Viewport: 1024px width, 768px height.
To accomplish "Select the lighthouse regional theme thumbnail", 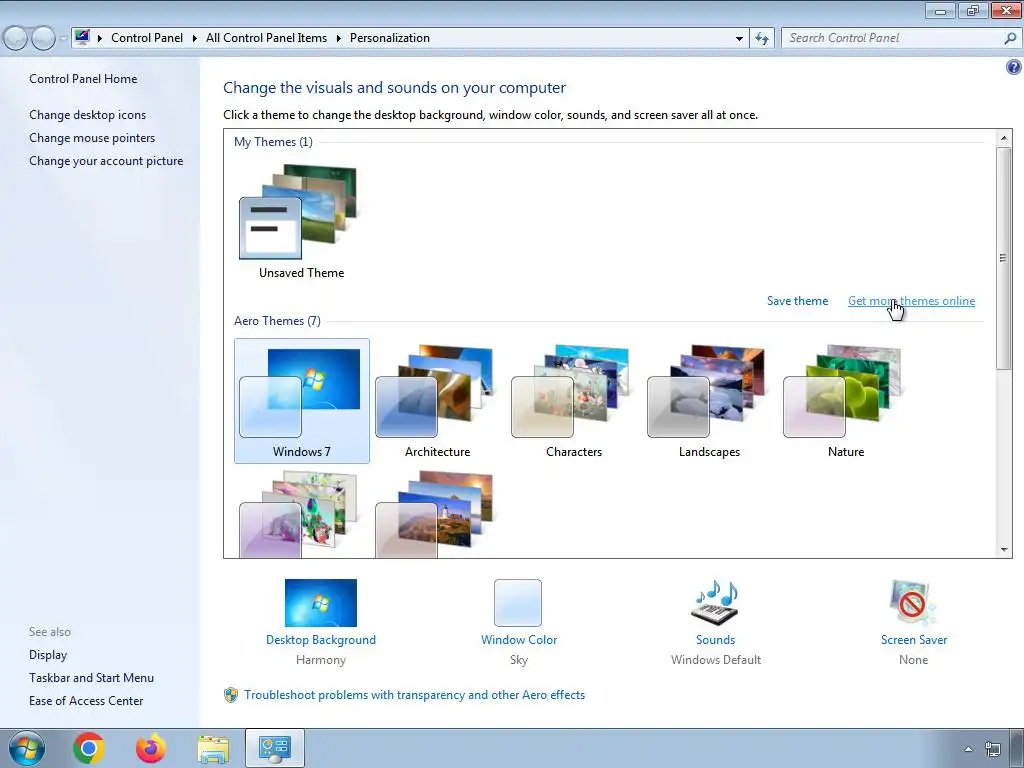I will pos(435,514).
